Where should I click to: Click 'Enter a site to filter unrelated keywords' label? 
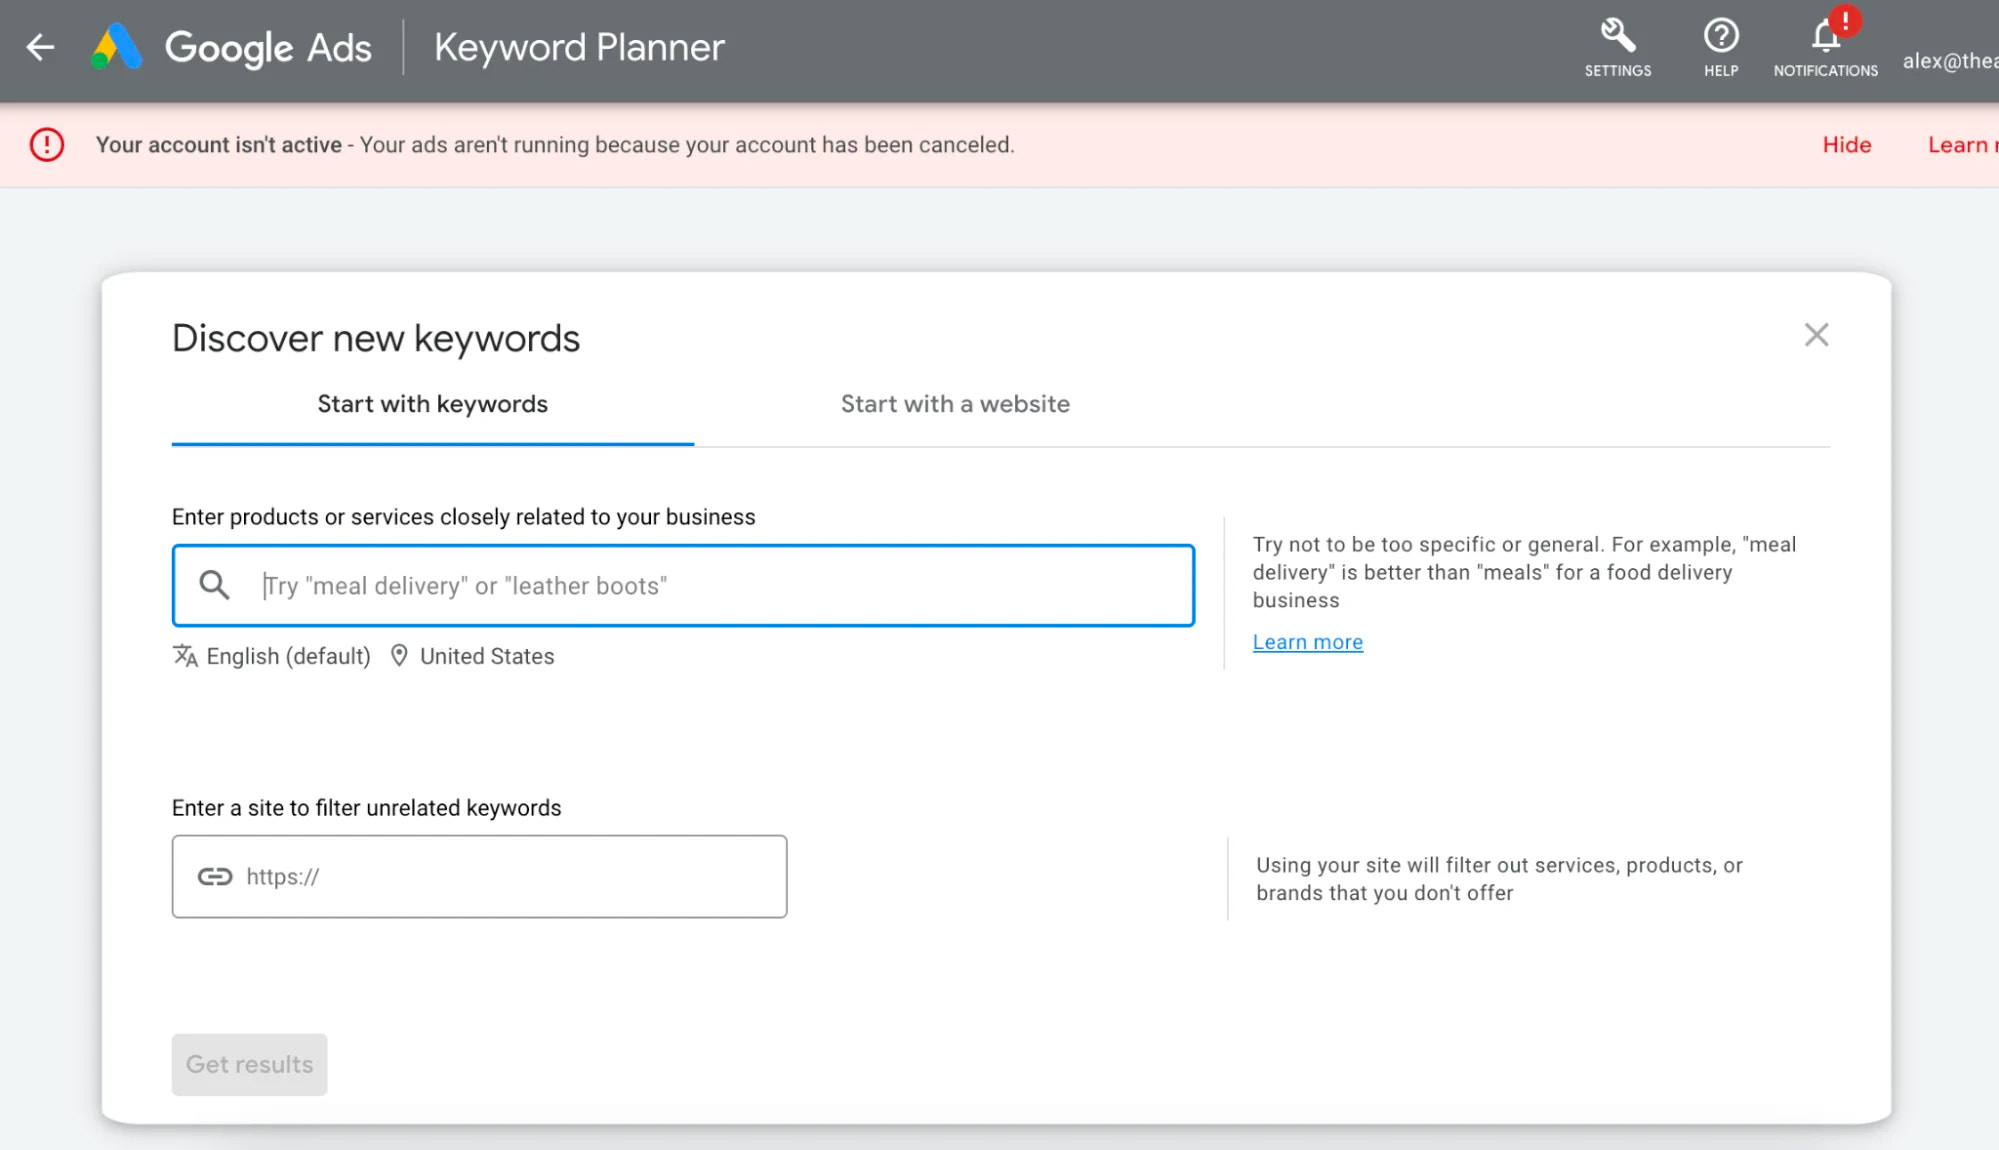[367, 808]
